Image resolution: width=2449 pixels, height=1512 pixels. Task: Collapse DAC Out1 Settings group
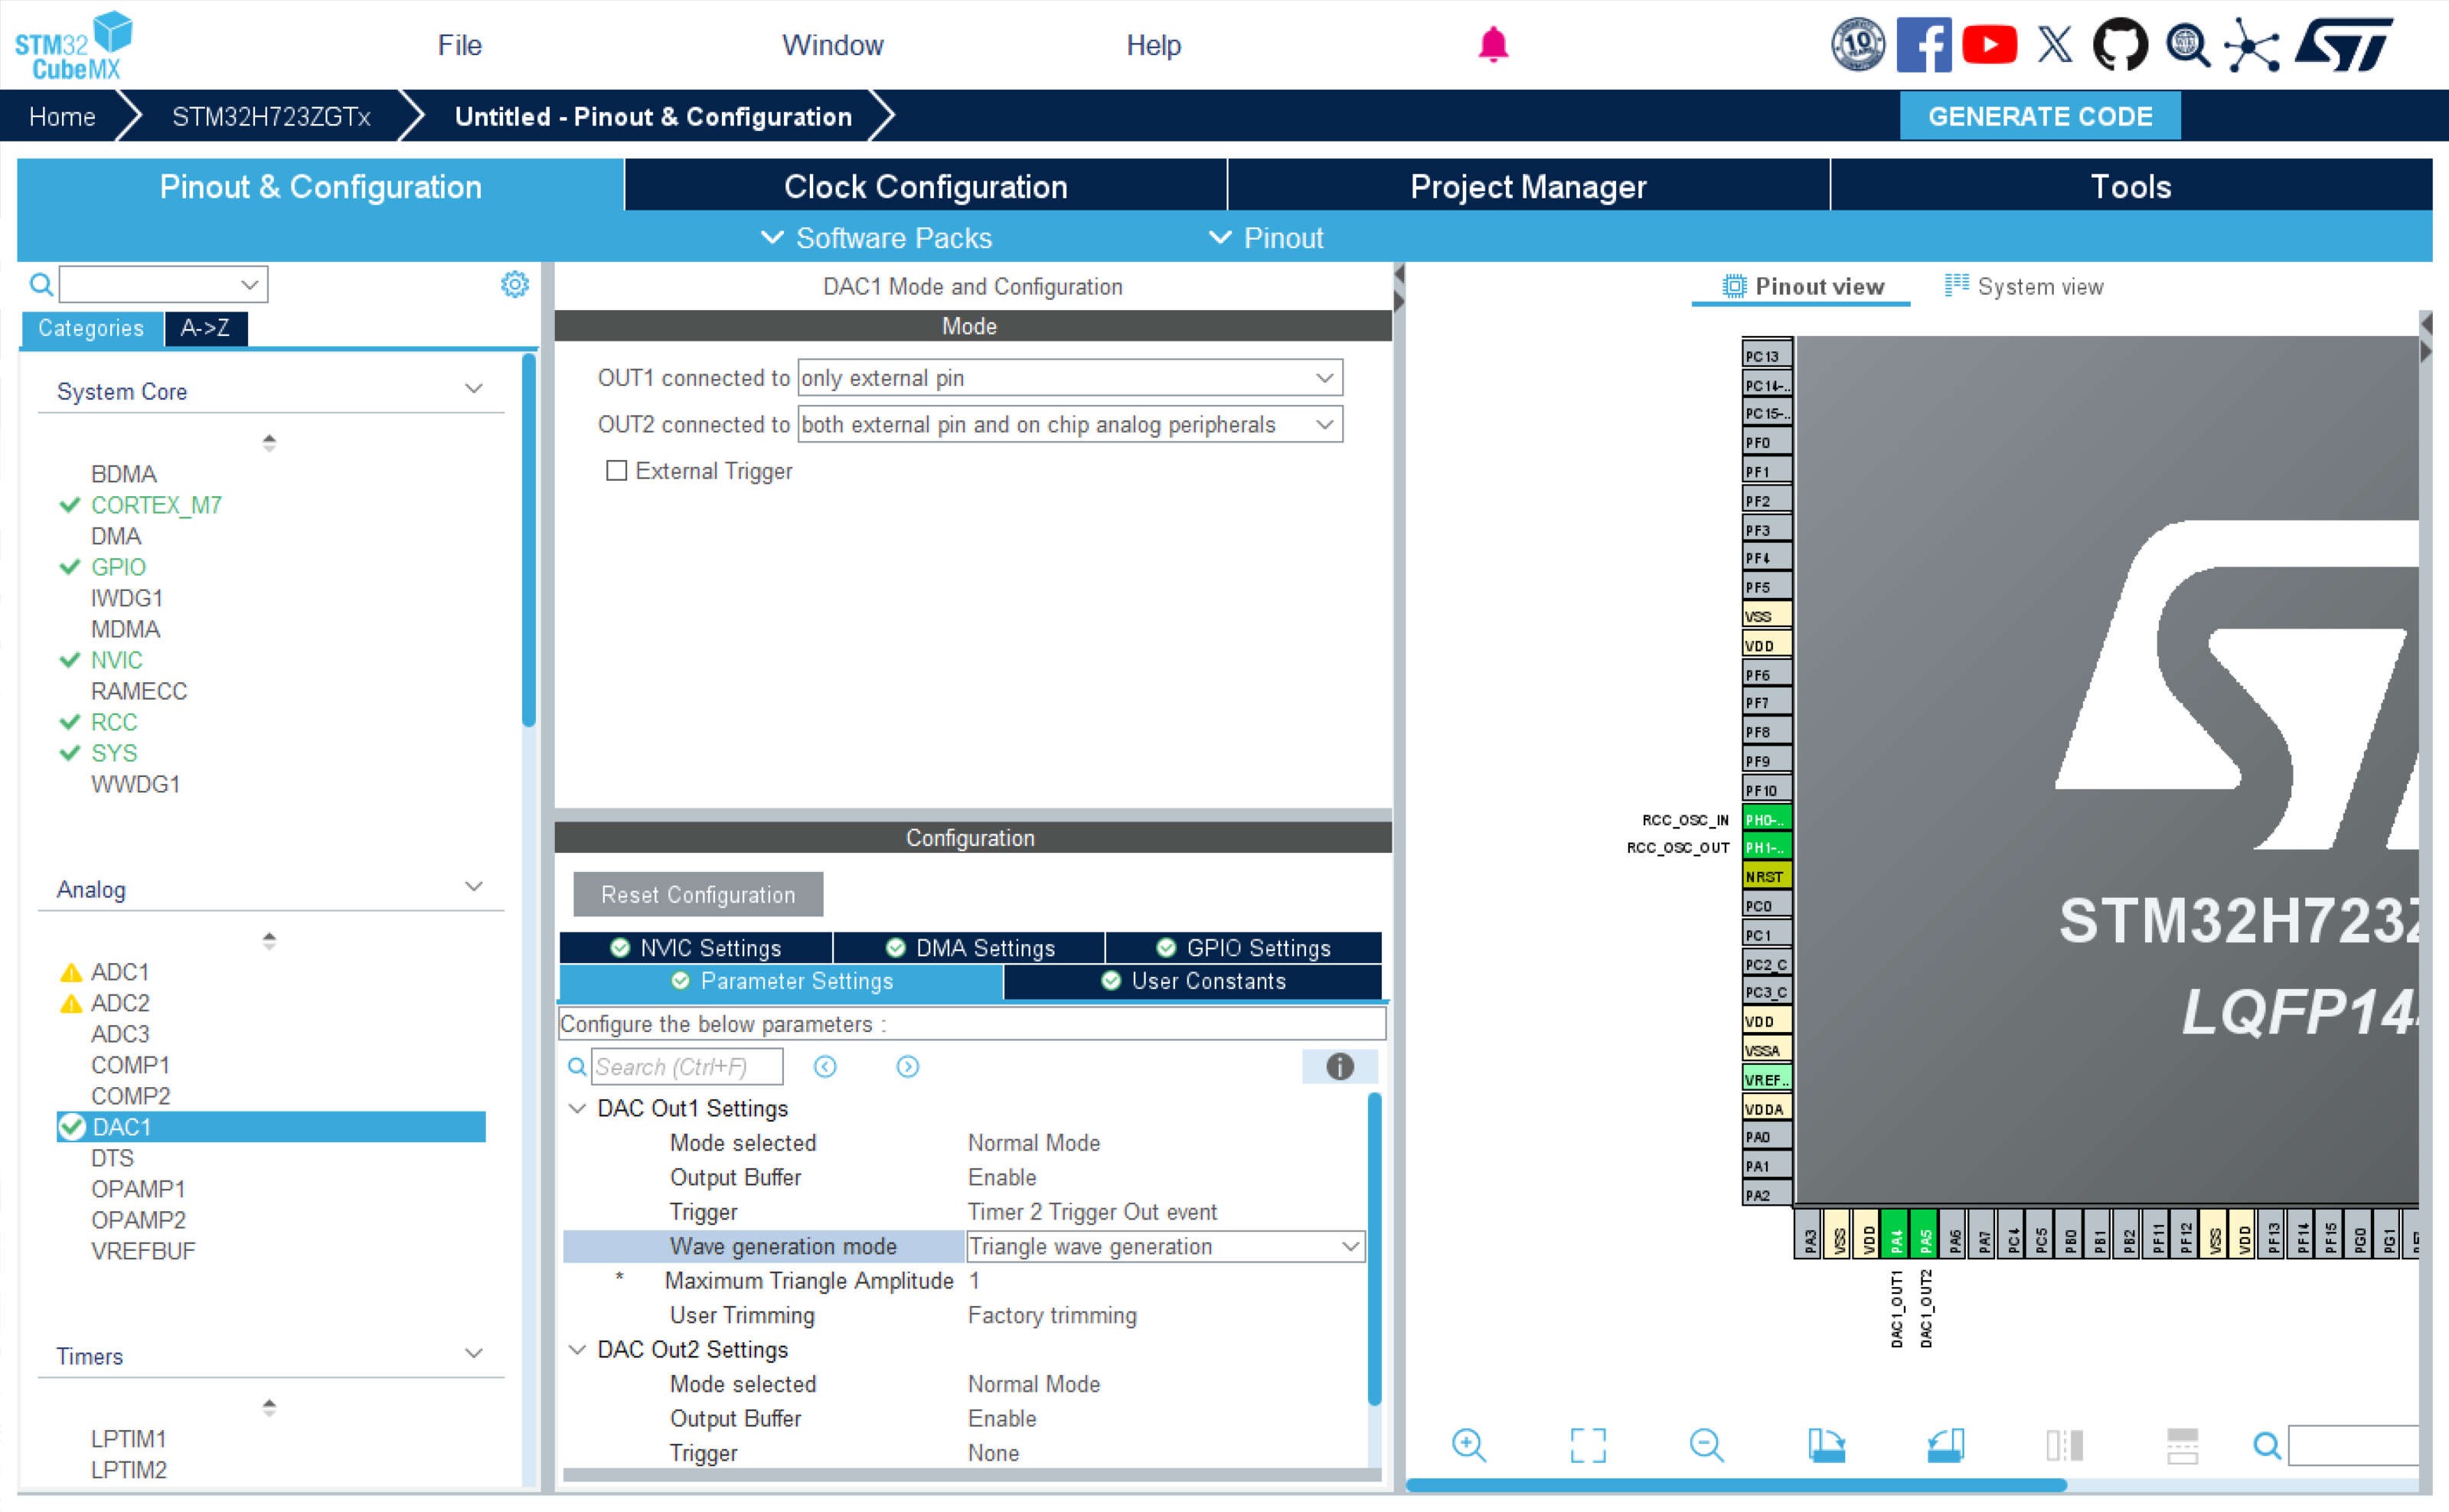pyautogui.click(x=577, y=1108)
